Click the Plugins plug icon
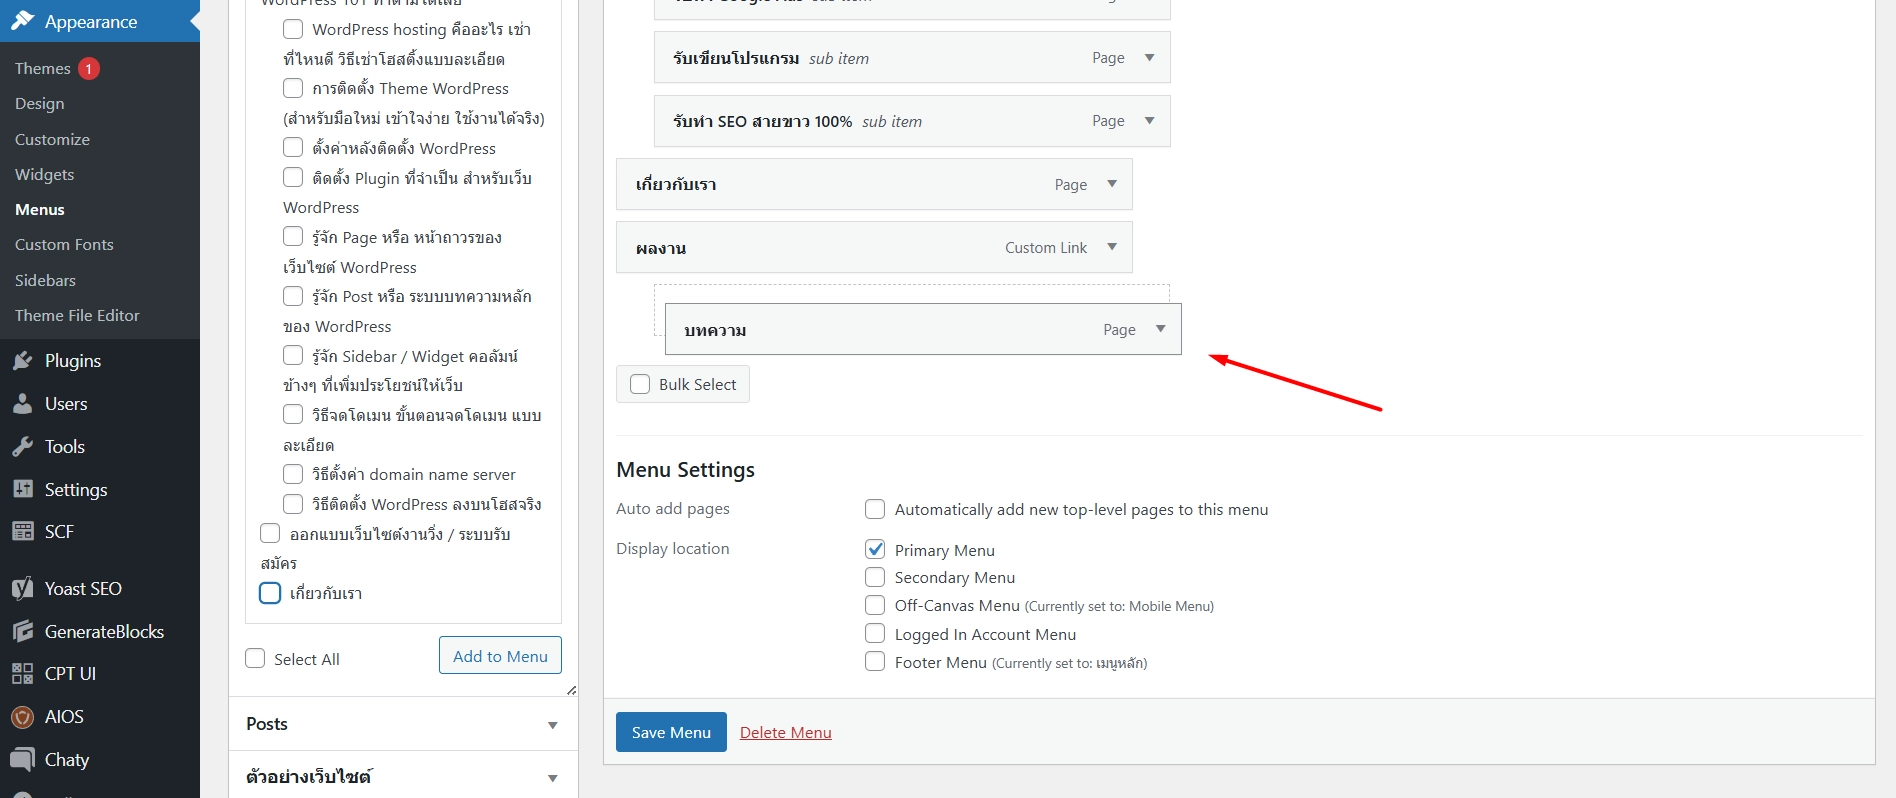 tap(22, 361)
